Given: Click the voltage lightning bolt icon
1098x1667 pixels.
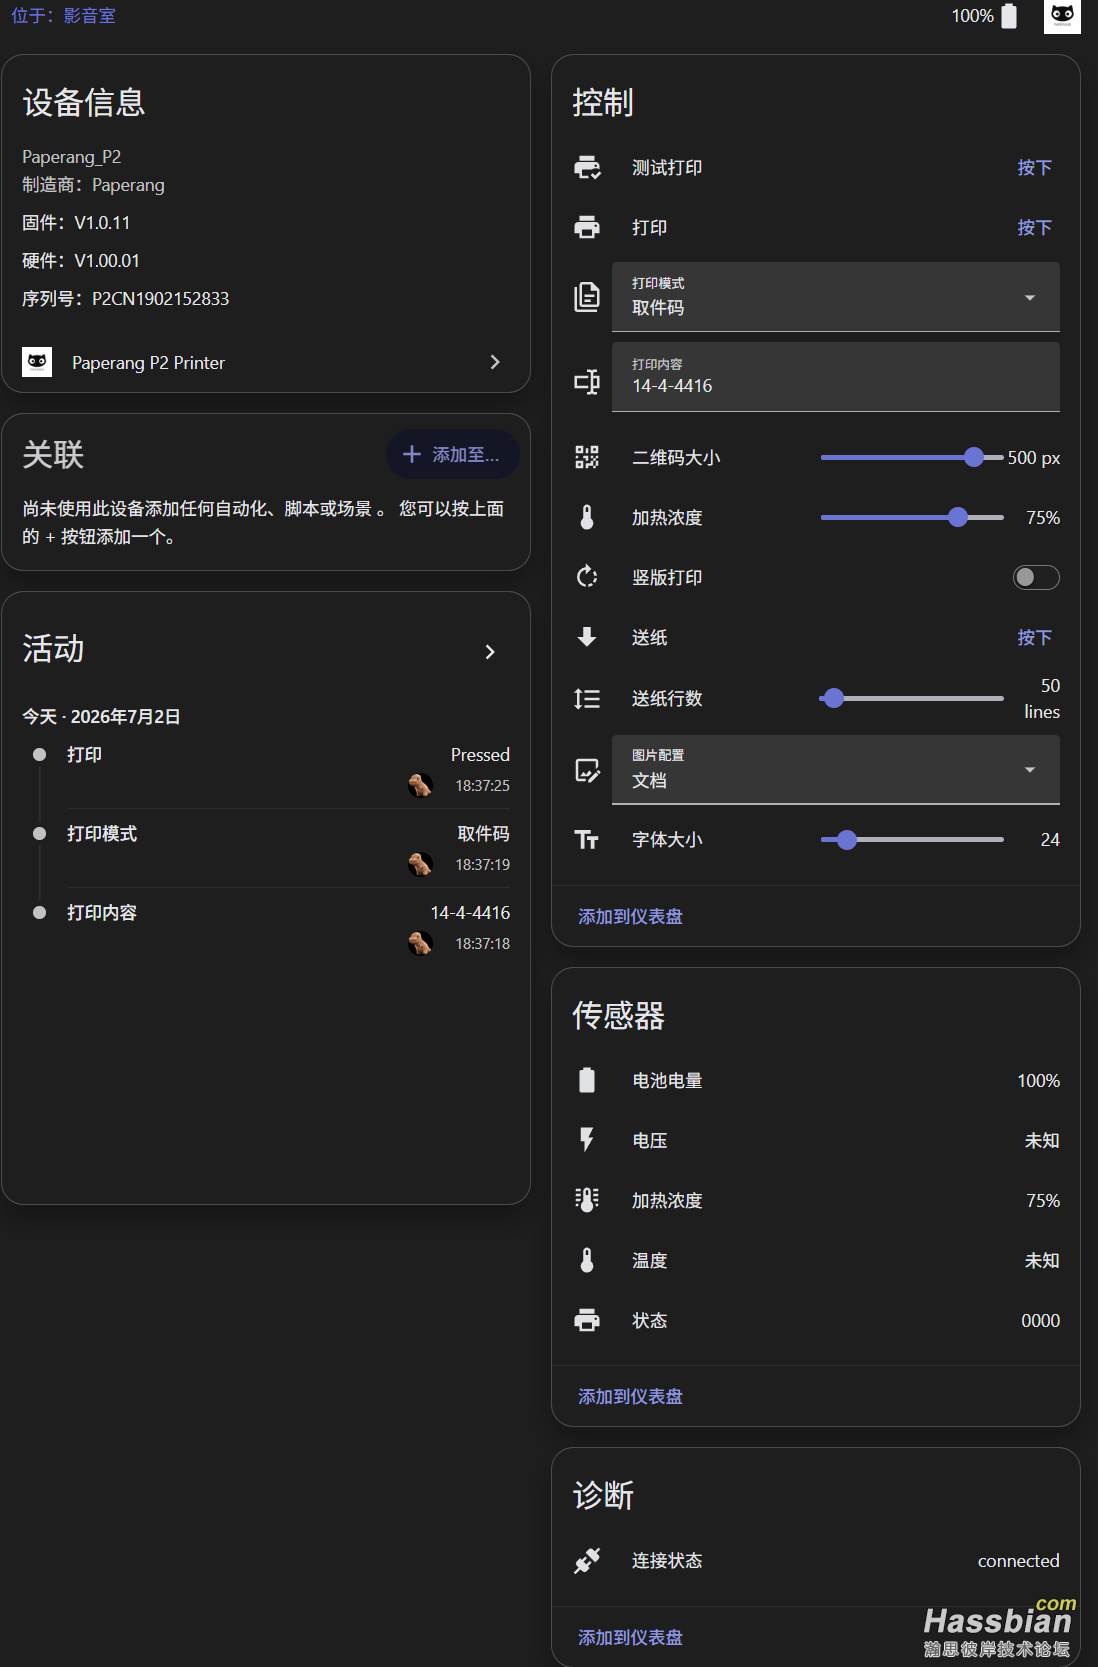Looking at the screenshot, I should coord(587,1140).
